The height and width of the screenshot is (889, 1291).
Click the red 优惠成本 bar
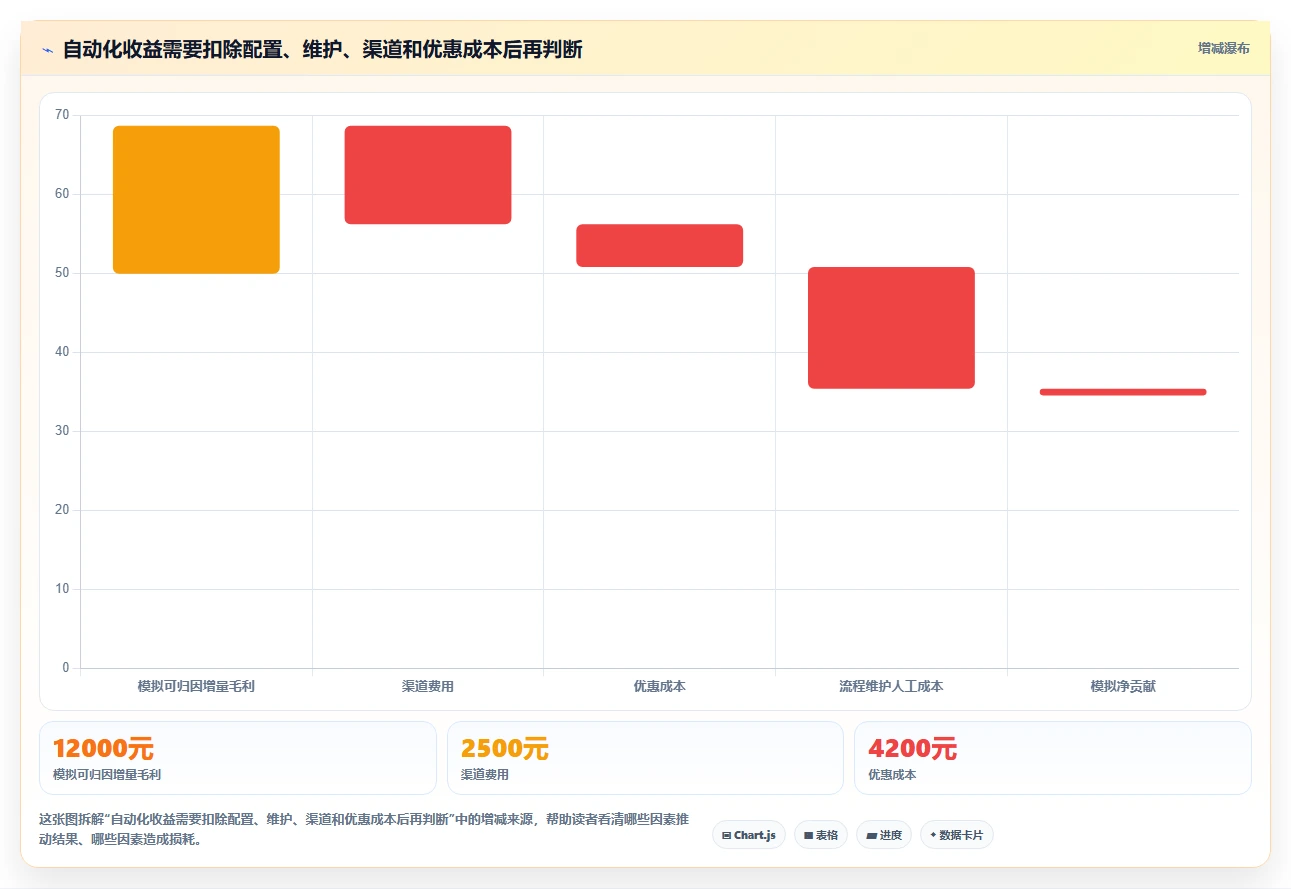659,246
